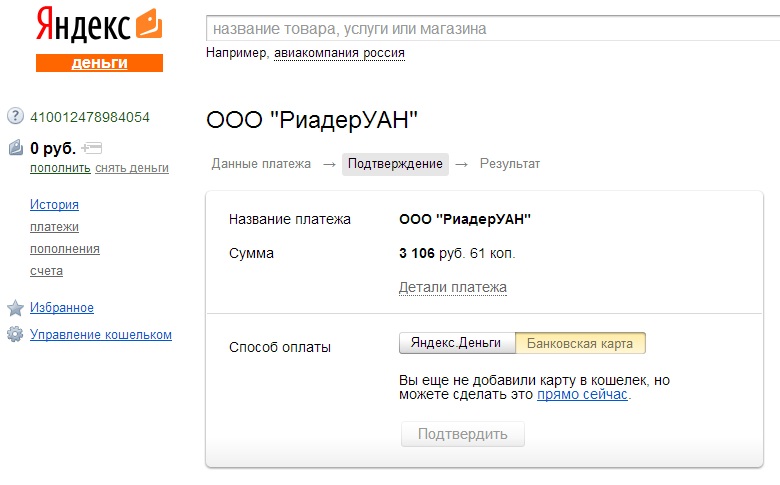This screenshot has height=485, width=780.
Task: Click the Подтверждение step
Action: click(x=395, y=164)
